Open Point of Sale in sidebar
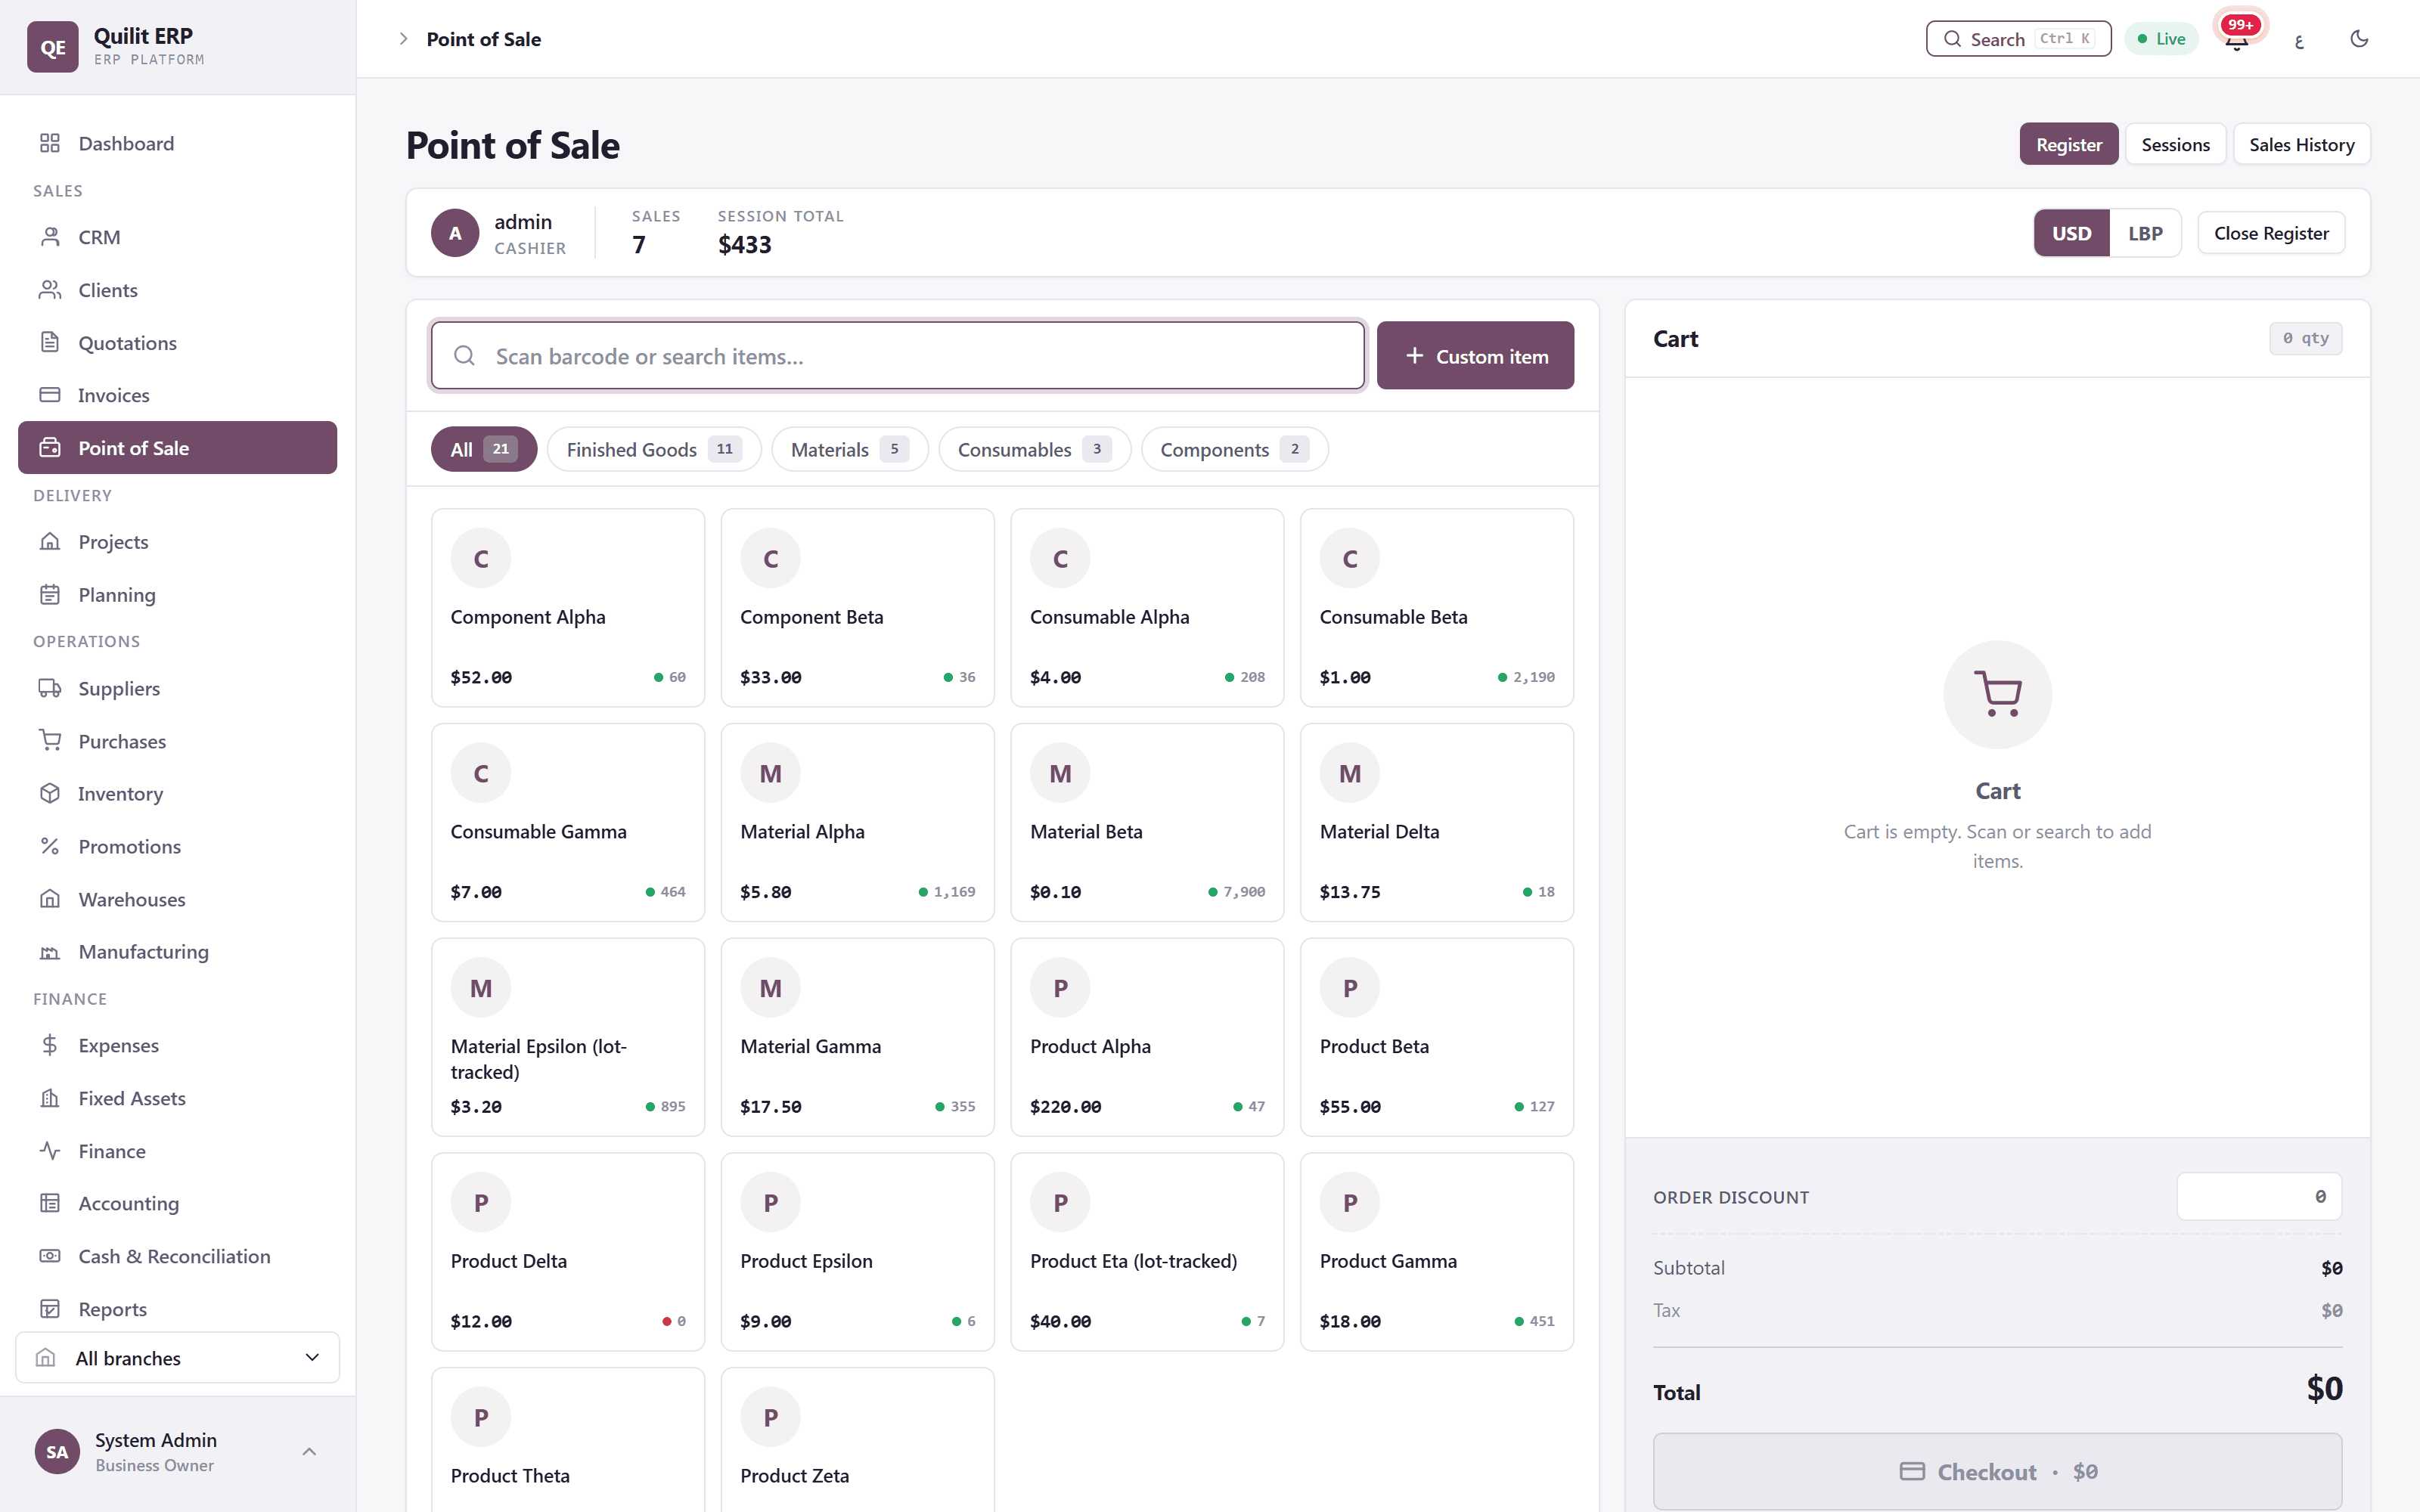Viewport: 2420px width, 1512px height. point(178,447)
